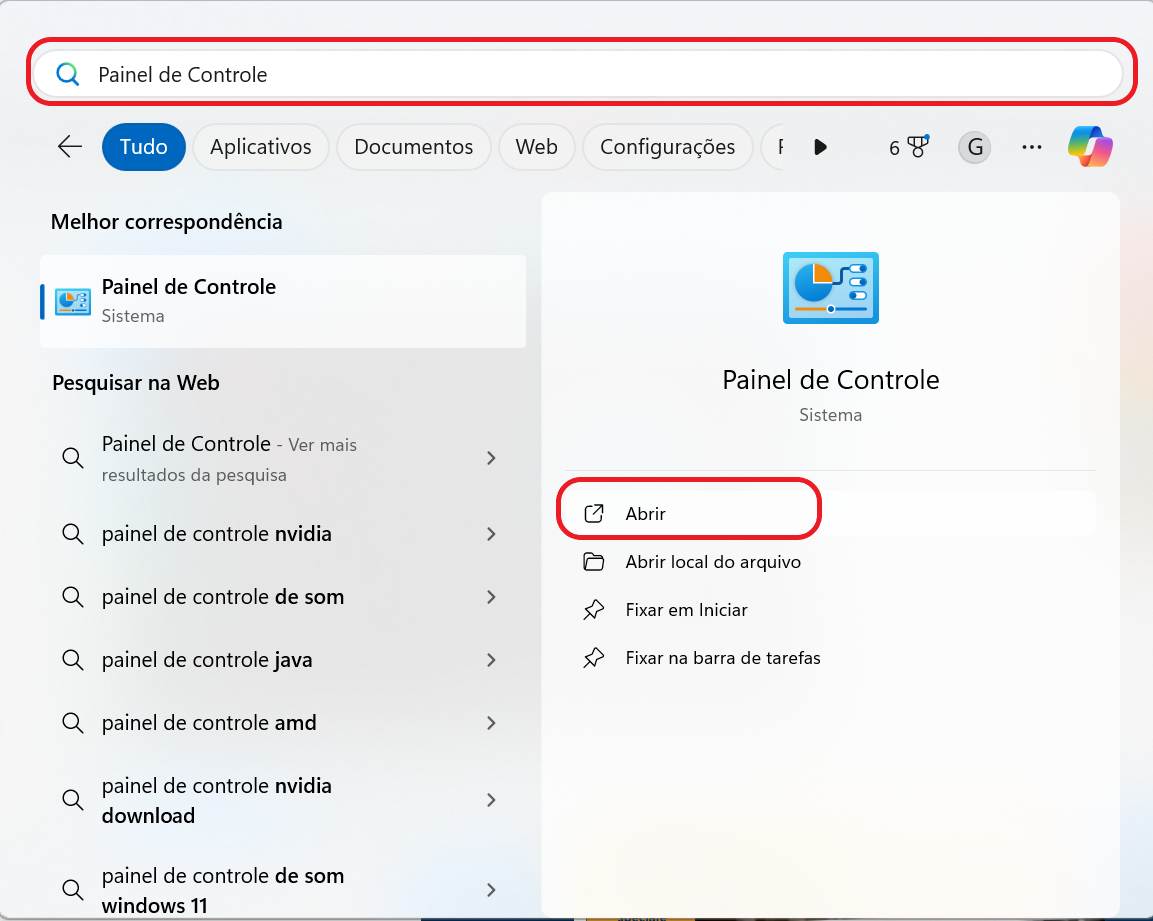The image size is (1153, 921).
Task: Click Fixar em Iniciar
Action: tap(686, 610)
